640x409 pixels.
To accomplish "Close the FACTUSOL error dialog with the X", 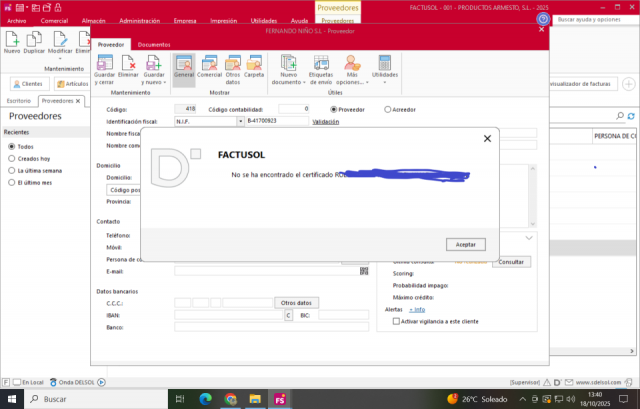I will coord(487,139).
